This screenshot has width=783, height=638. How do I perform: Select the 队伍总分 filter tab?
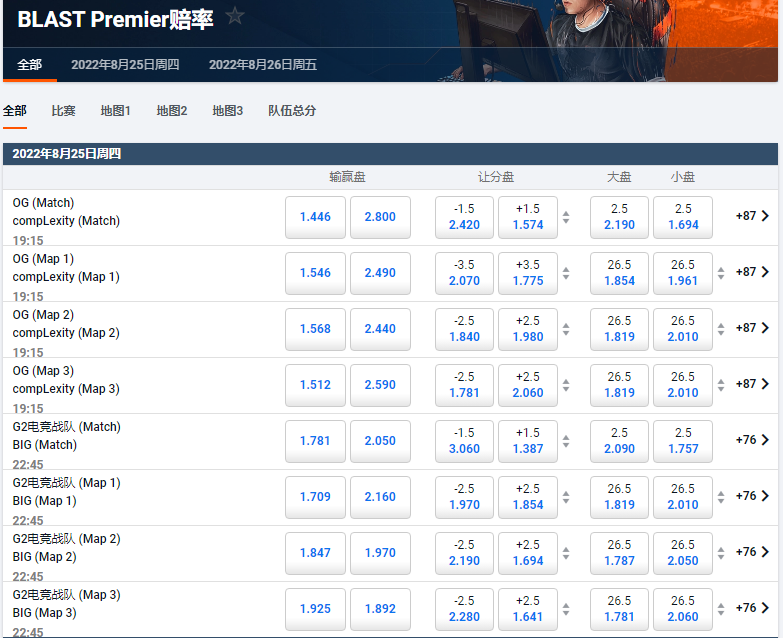point(292,111)
